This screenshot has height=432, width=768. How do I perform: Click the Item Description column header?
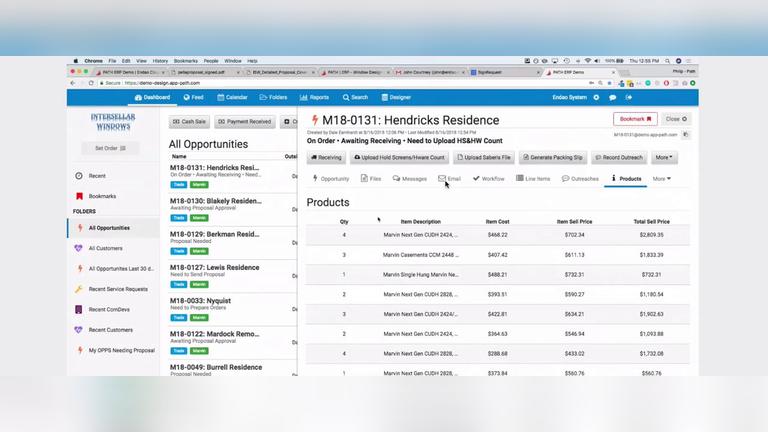click(x=421, y=222)
